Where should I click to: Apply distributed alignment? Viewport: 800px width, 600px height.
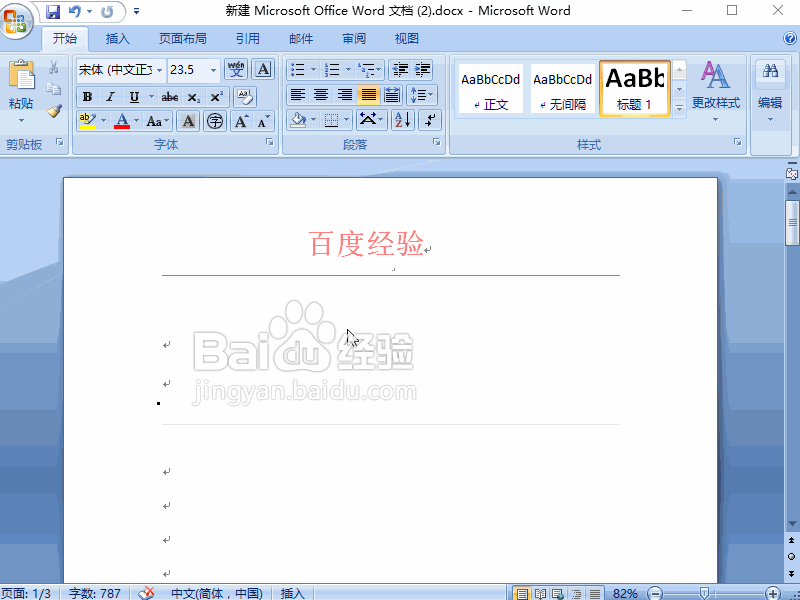(x=392, y=95)
